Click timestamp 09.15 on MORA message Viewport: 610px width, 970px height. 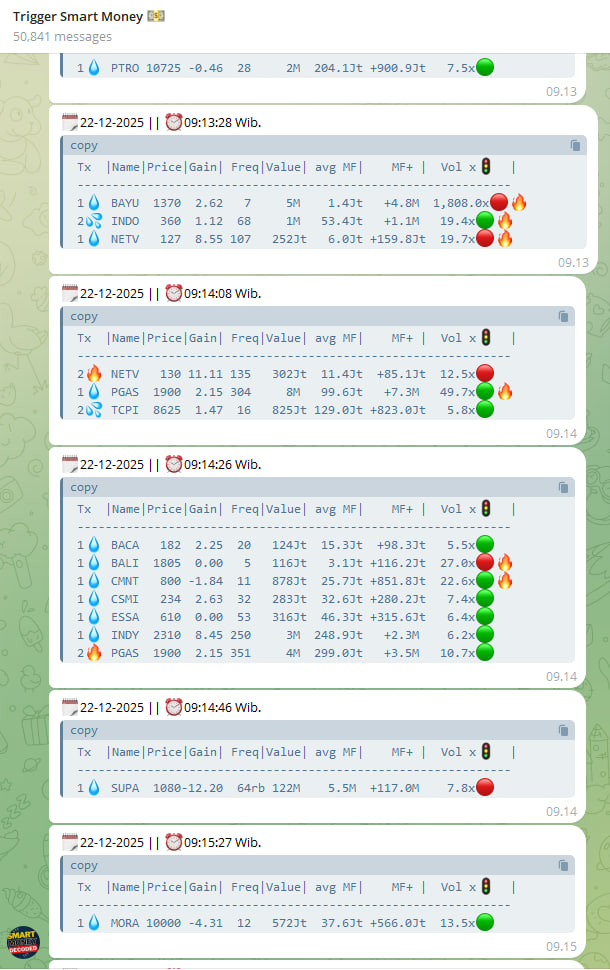561,946
